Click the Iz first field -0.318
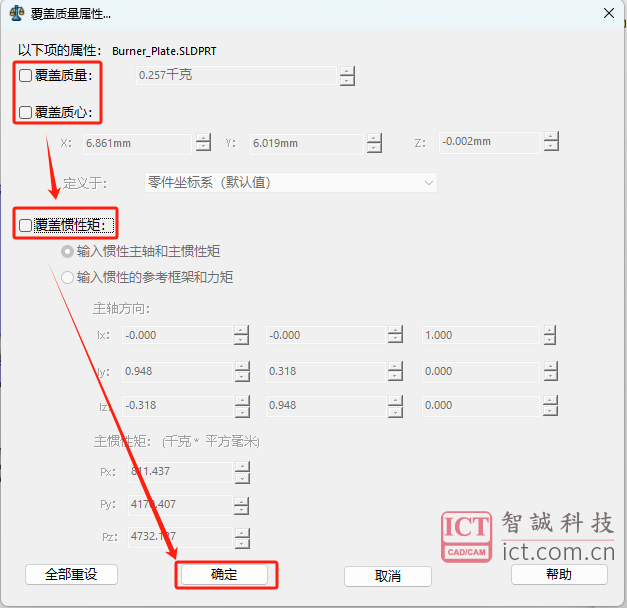The height and width of the screenshot is (608, 627). click(x=177, y=406)
